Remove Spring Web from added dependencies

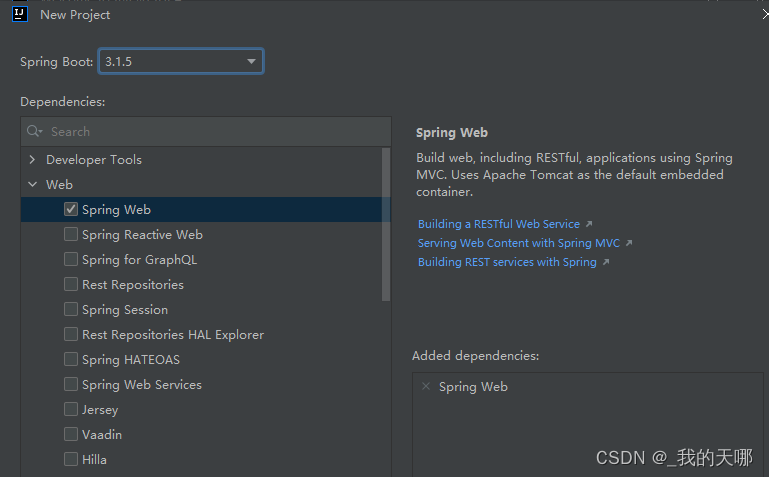point(426,386)
